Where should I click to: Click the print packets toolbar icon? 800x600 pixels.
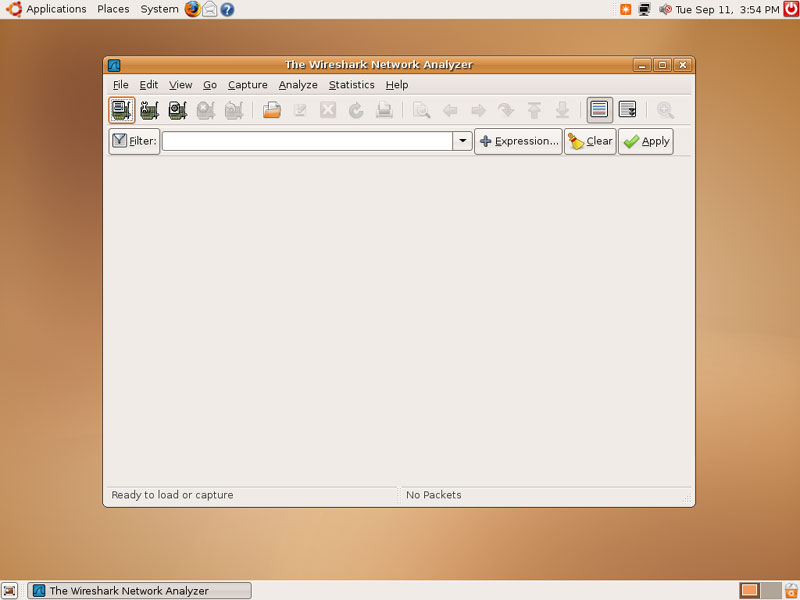coord(384,110)
